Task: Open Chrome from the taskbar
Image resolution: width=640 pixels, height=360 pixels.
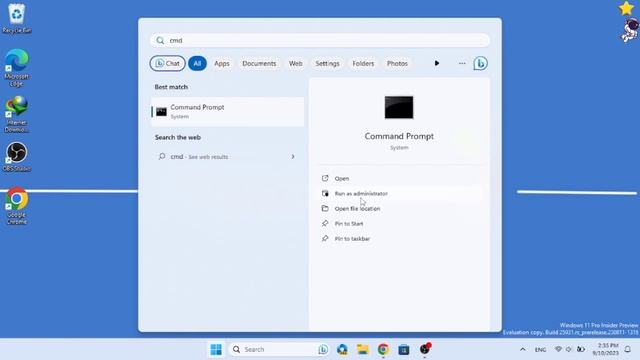Action: coord(383,349)
